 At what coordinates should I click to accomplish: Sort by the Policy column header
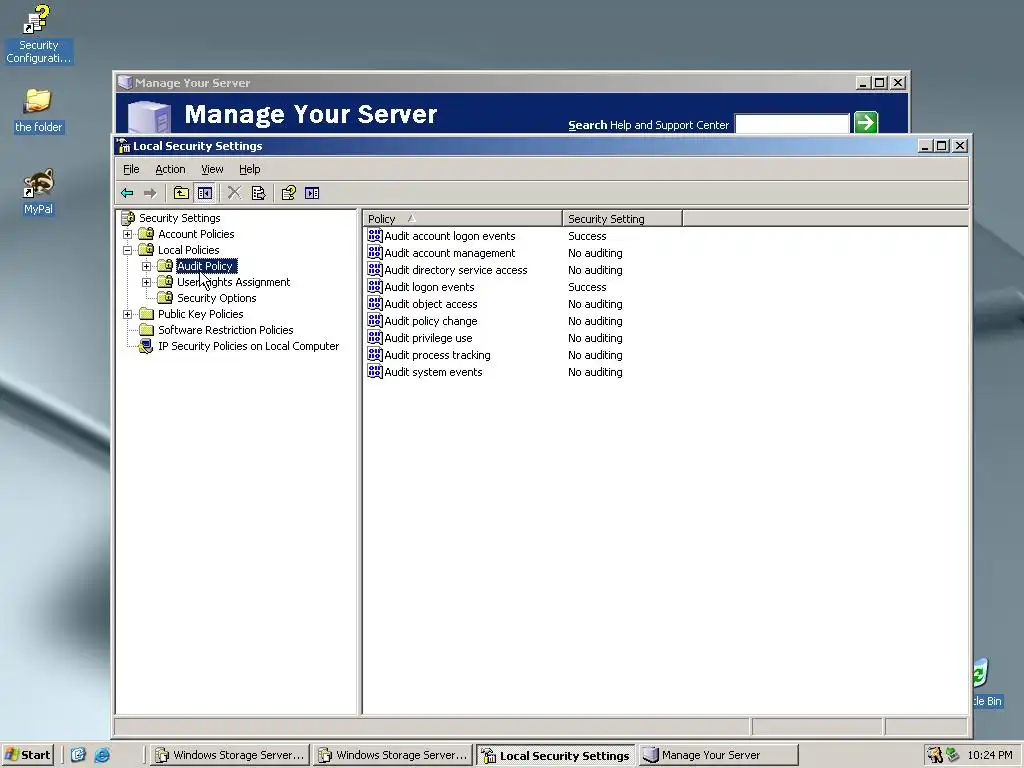462,219
